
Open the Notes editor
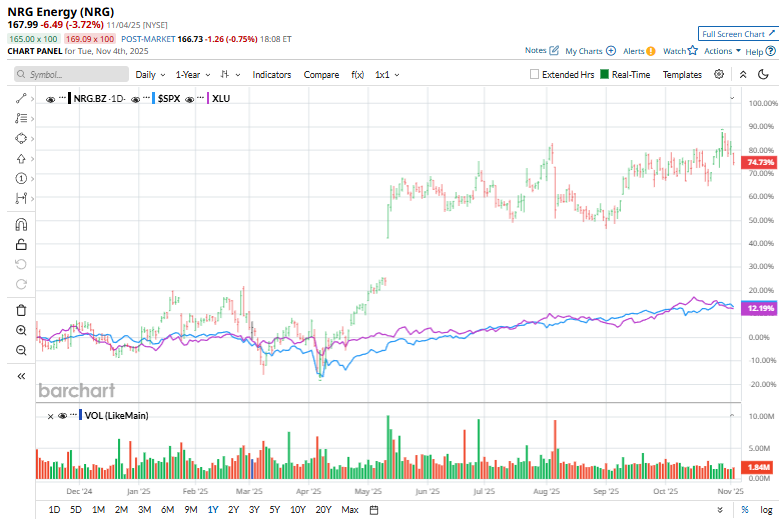(542, 50)
